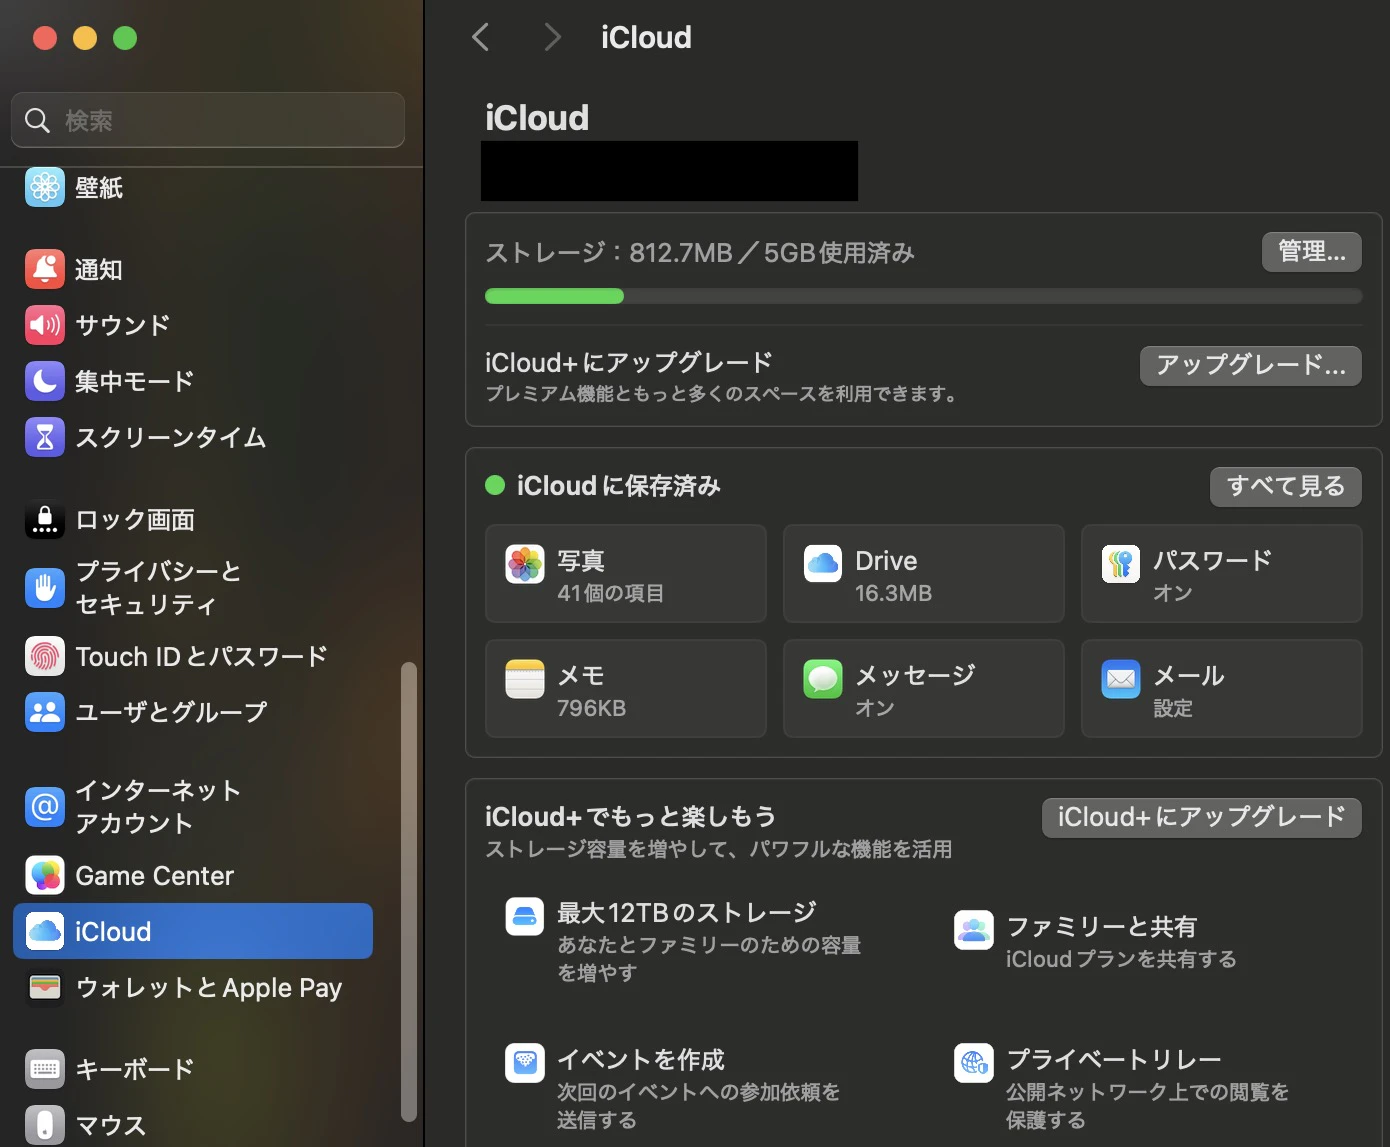Click the iCloud cloud icon in sidebar

pos(45,931)
